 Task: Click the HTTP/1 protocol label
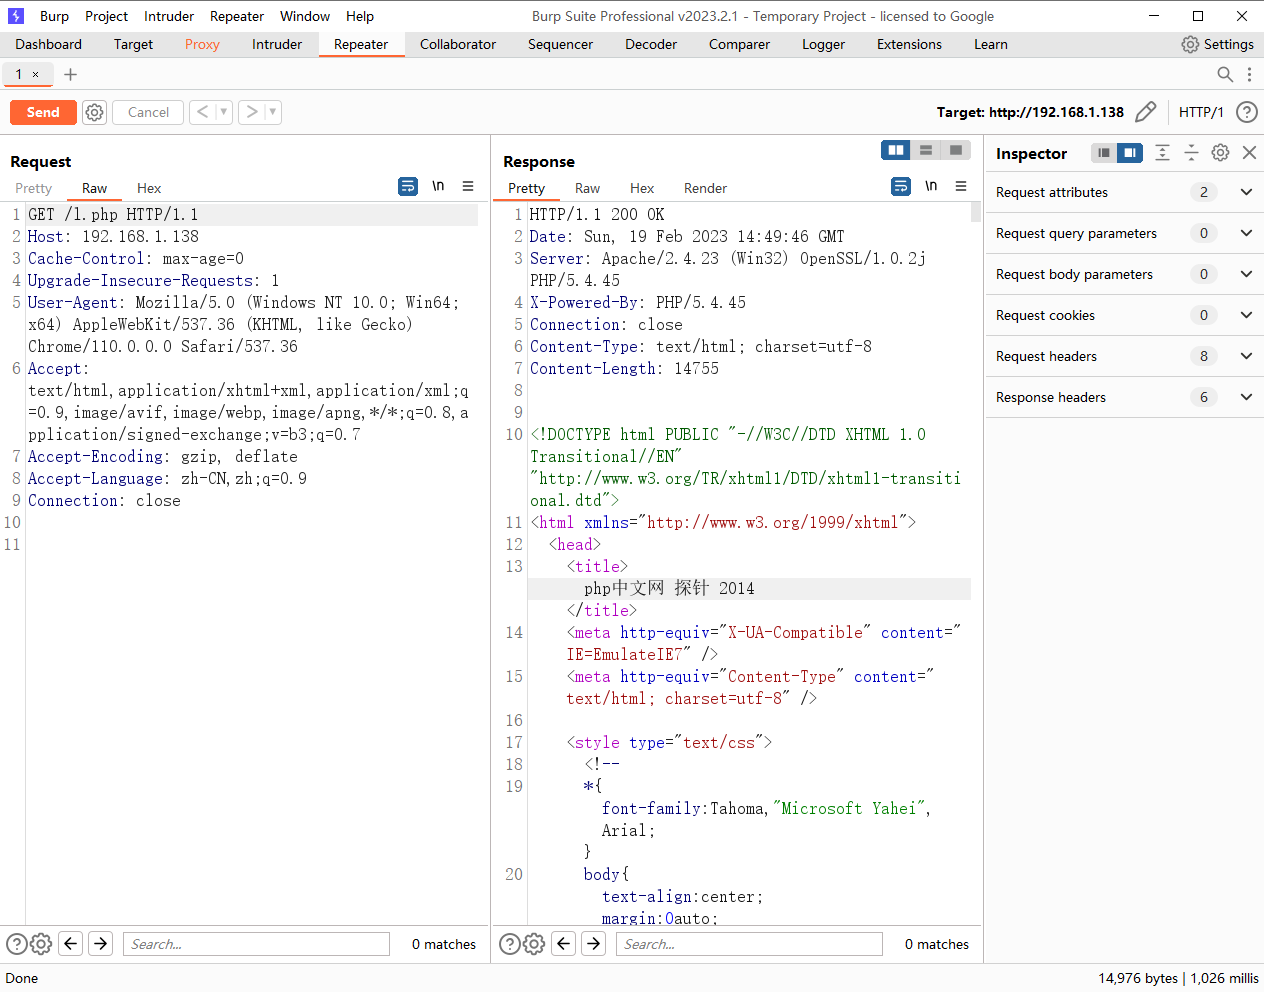pos(1201,112)
